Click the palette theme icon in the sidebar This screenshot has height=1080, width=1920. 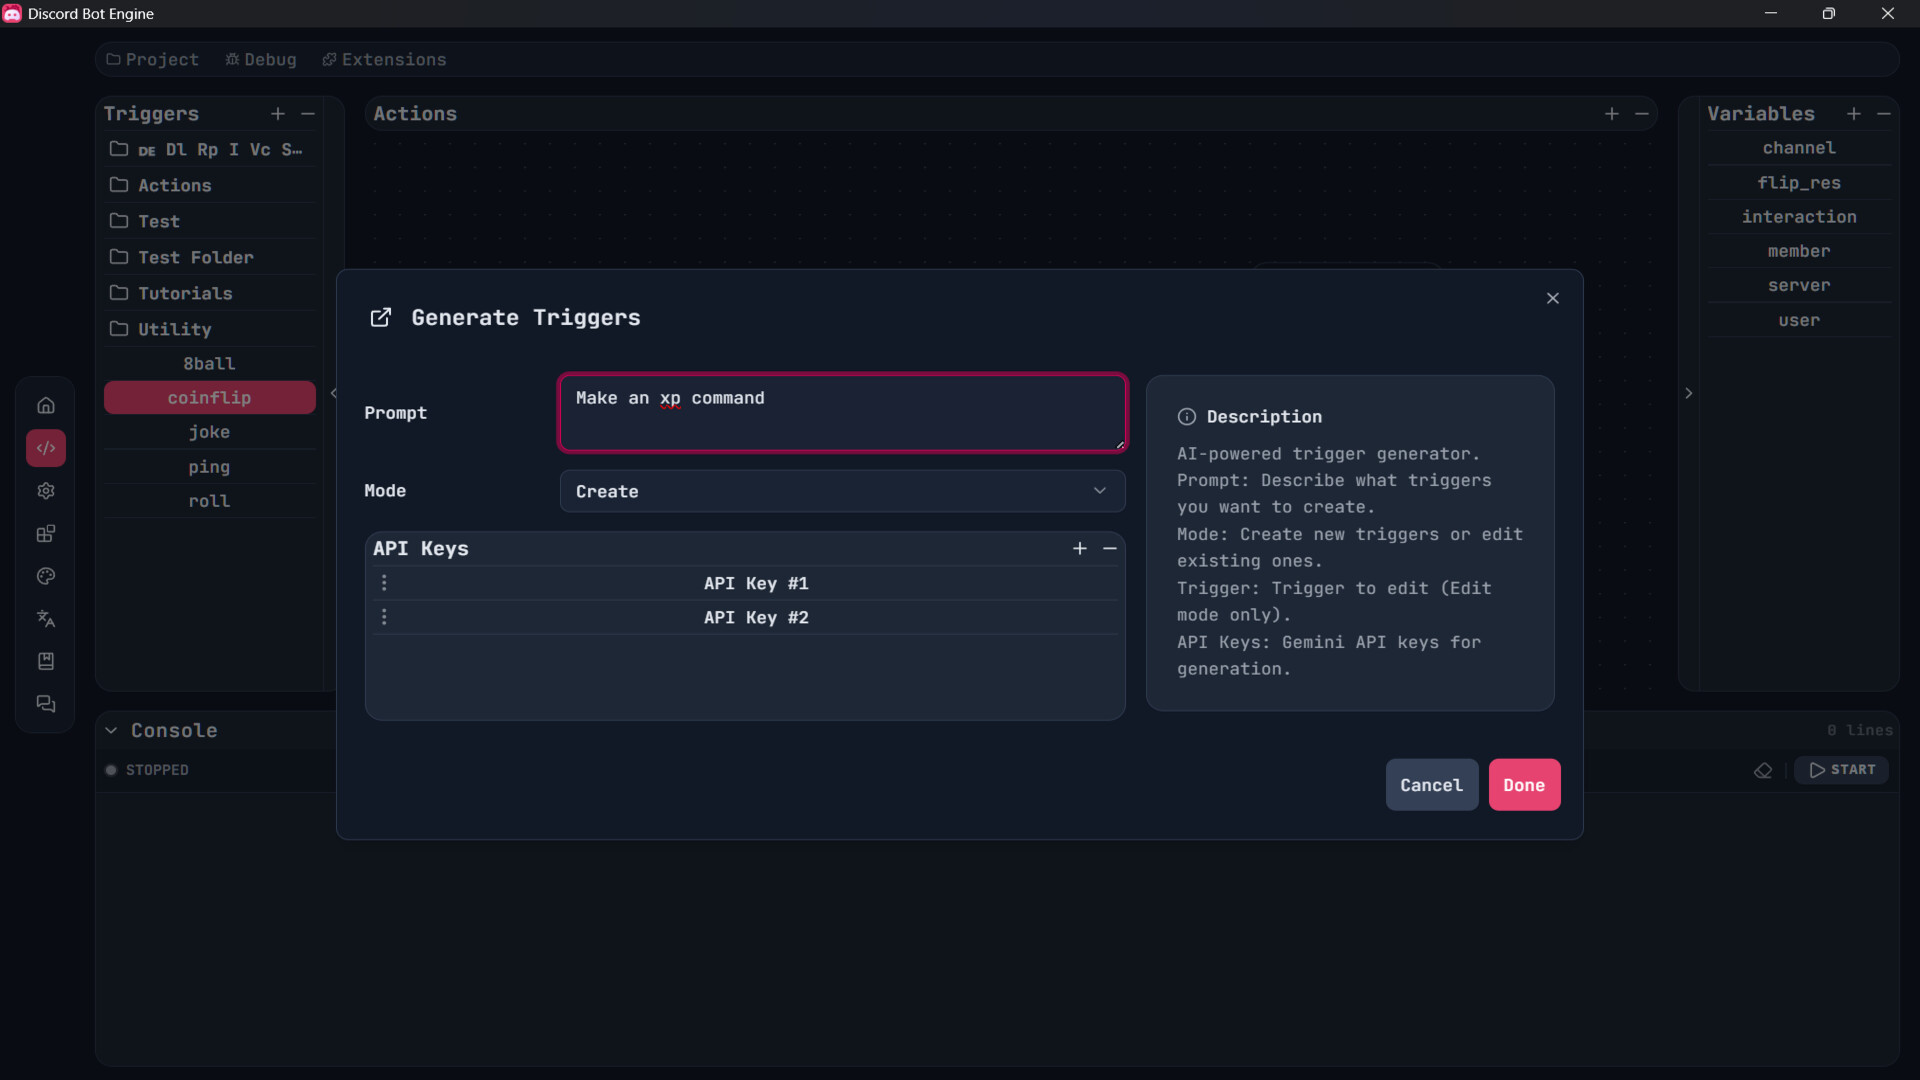(46, 576)
